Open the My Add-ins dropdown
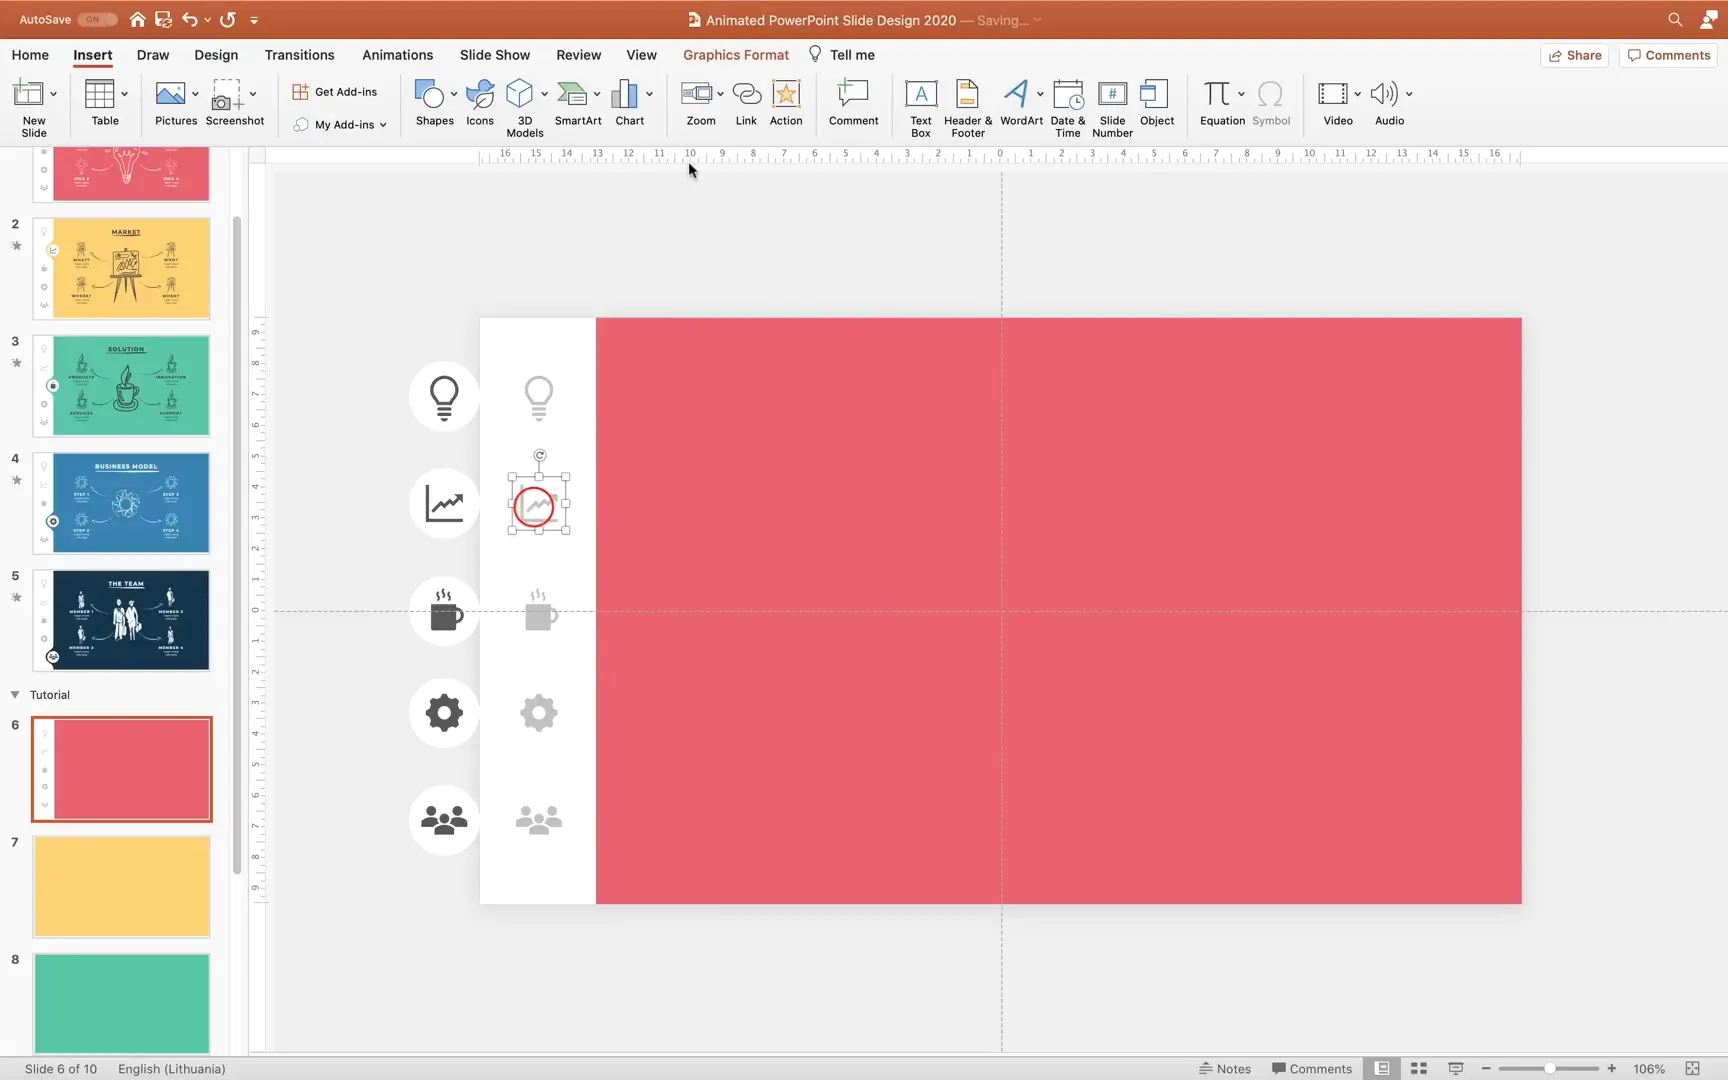This screenshot has width=1728, height=1080. (340, 124)
